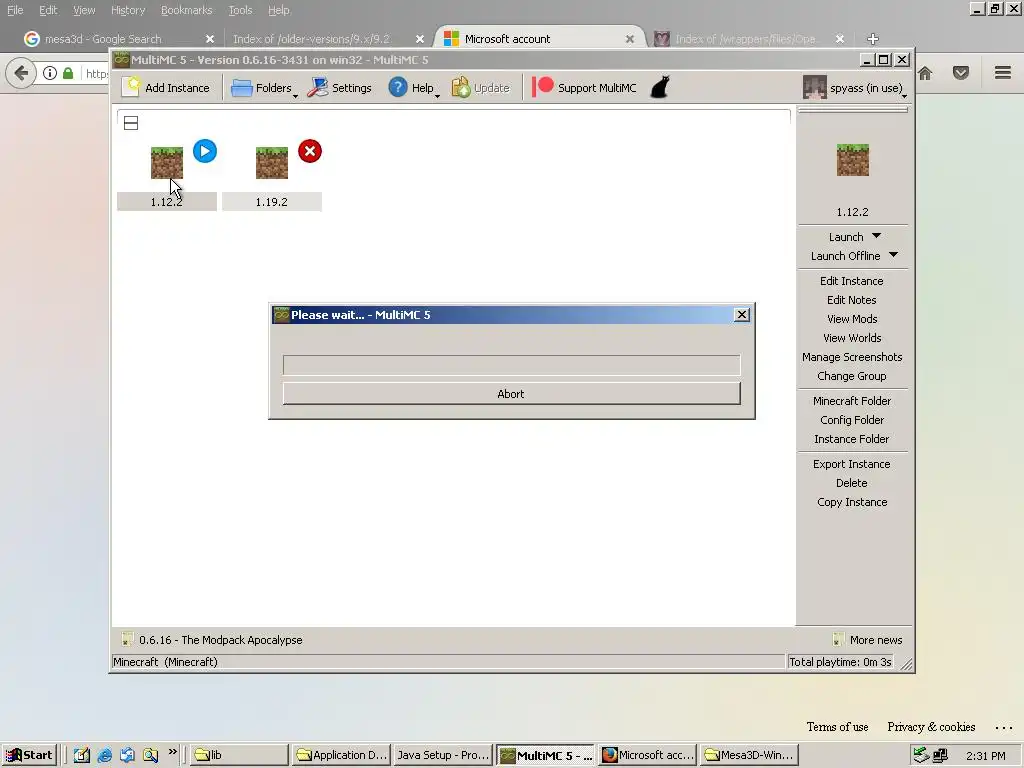Click the Firefox back button
The height and width of the screenshot is (768, 1024).
(x=21, y=72)
